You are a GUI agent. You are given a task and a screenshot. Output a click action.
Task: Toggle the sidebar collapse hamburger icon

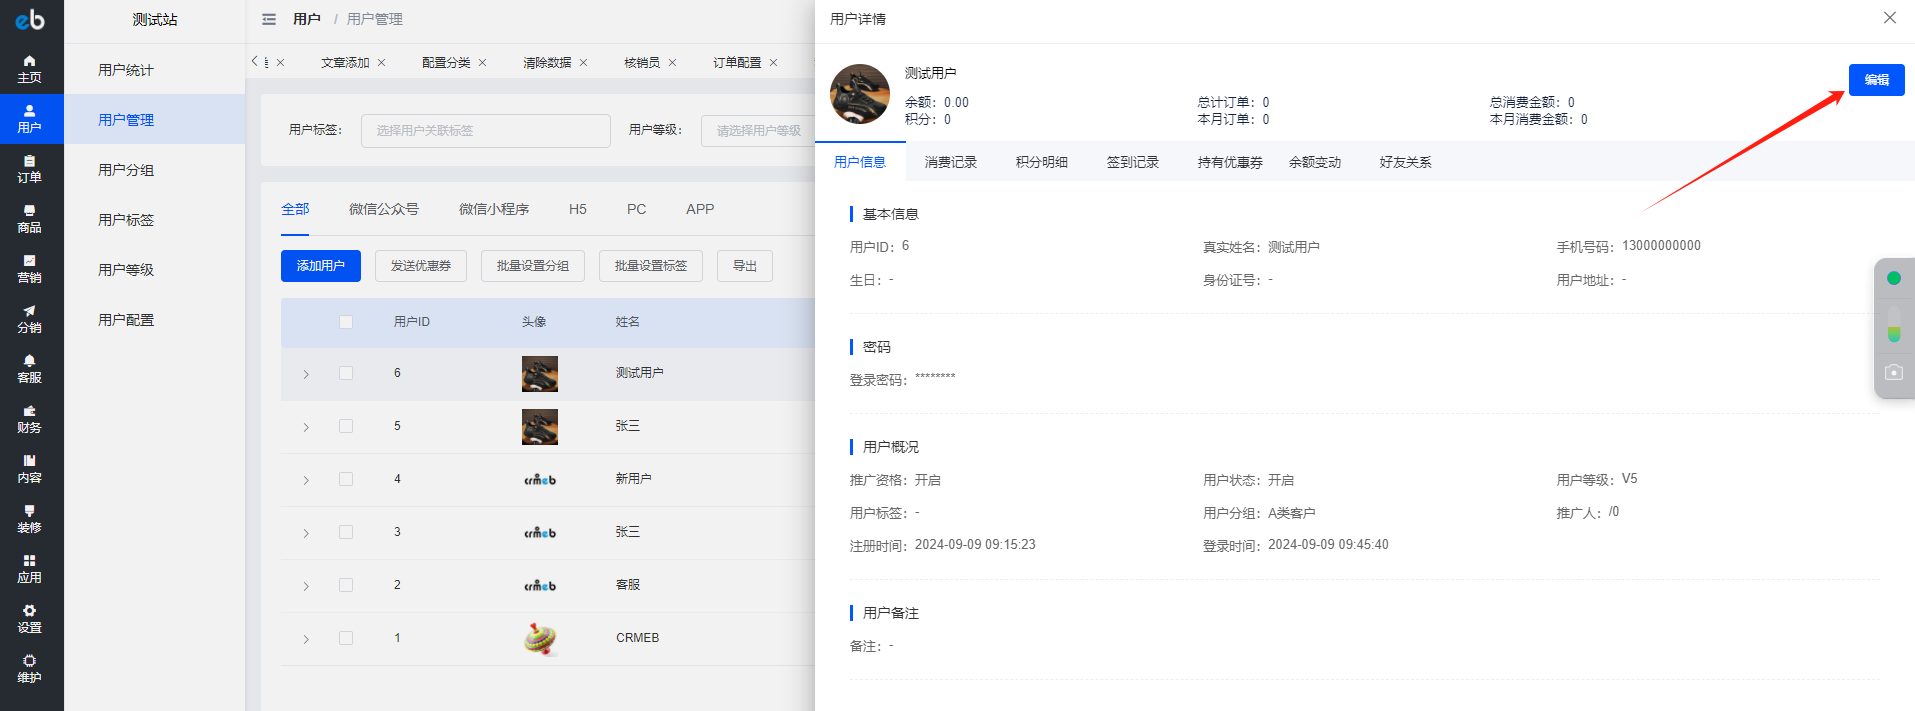tap(269, 19)
